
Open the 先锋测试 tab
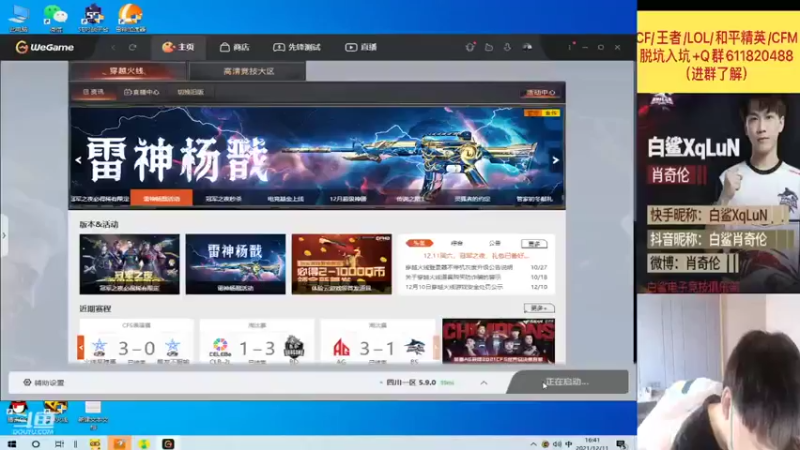click(x=297, y=47)
